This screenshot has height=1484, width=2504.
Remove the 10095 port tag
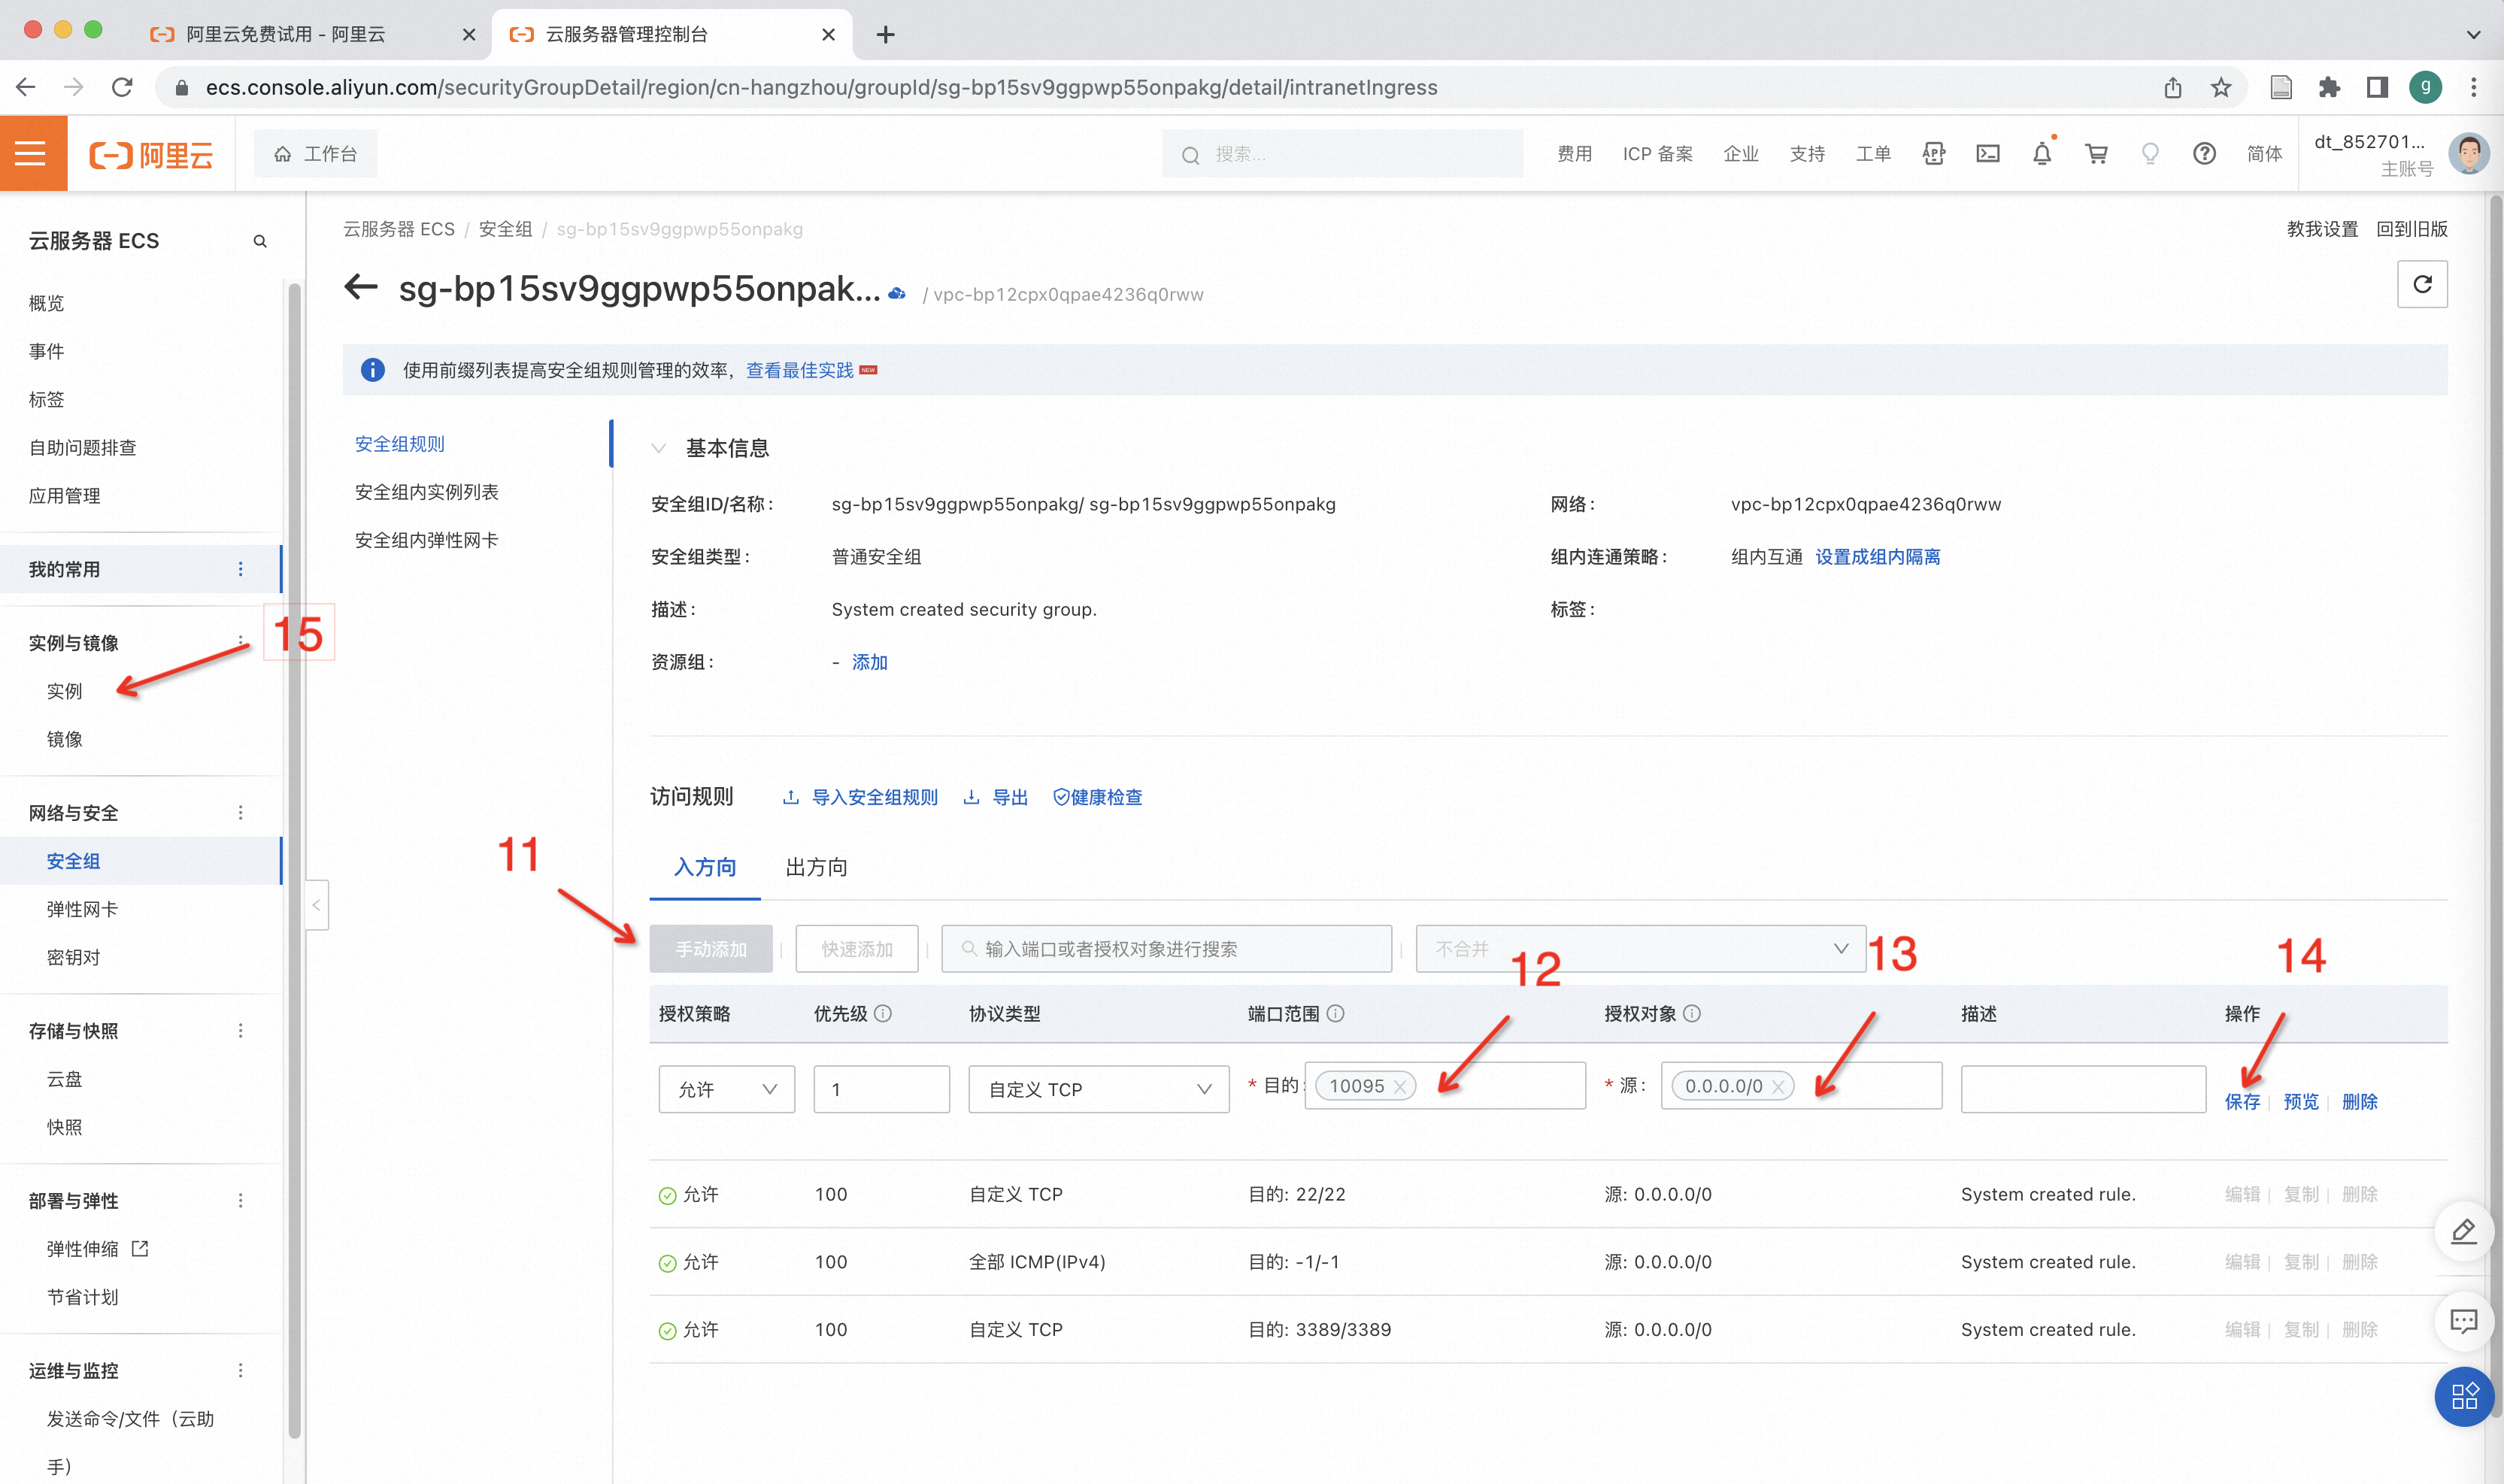tap(1400, 1087)
